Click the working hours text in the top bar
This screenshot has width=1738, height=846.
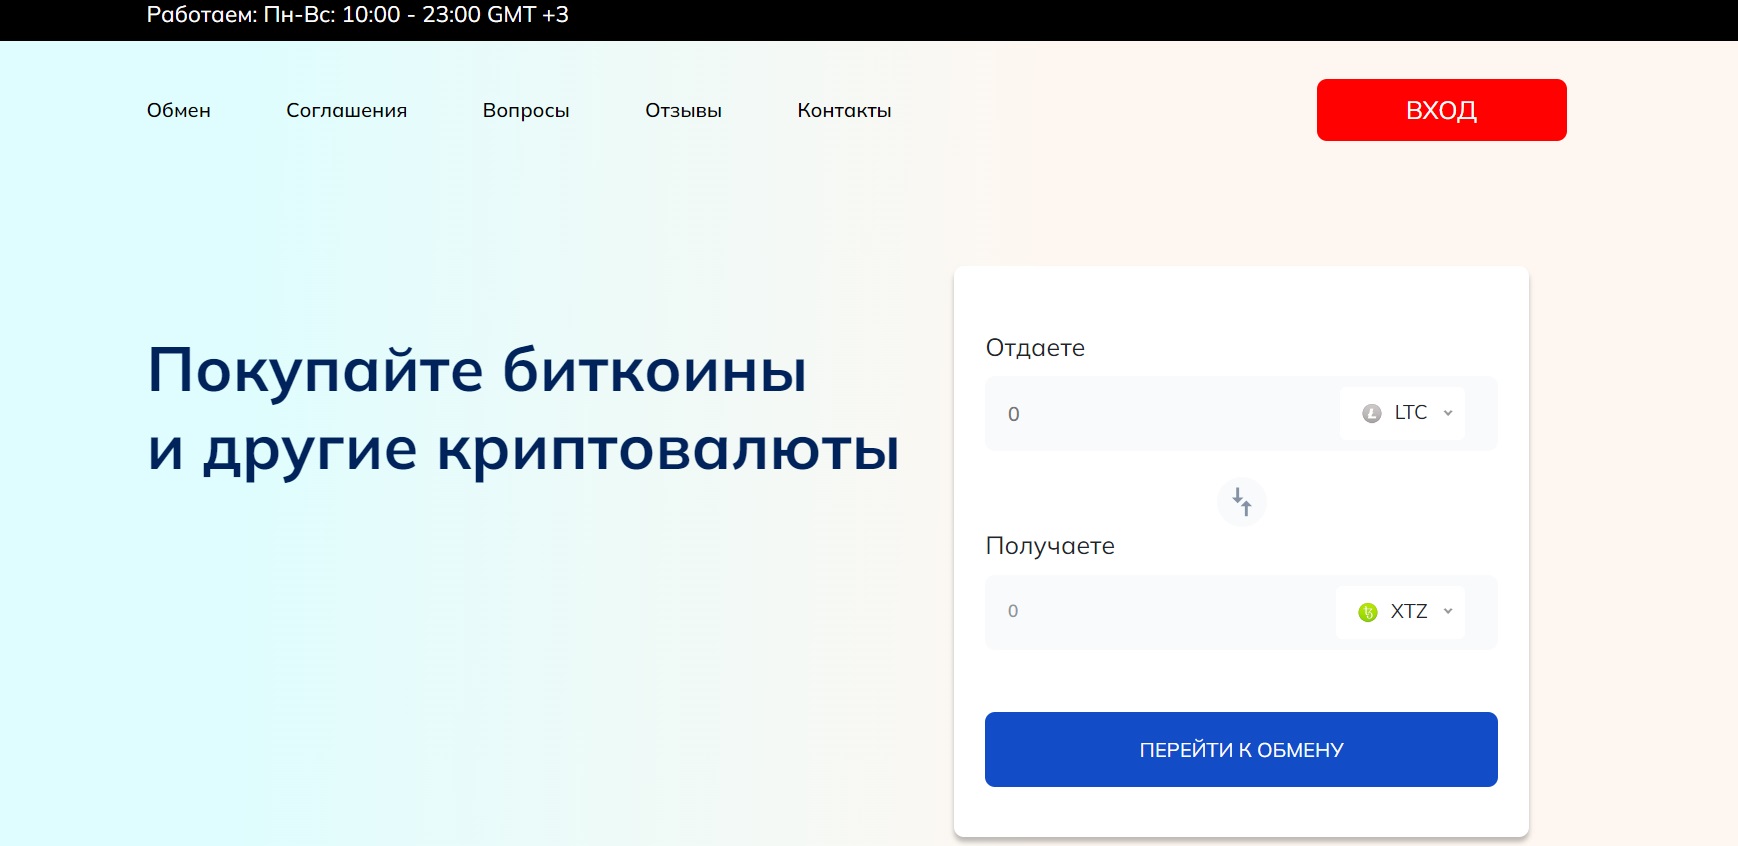point(358,15)
